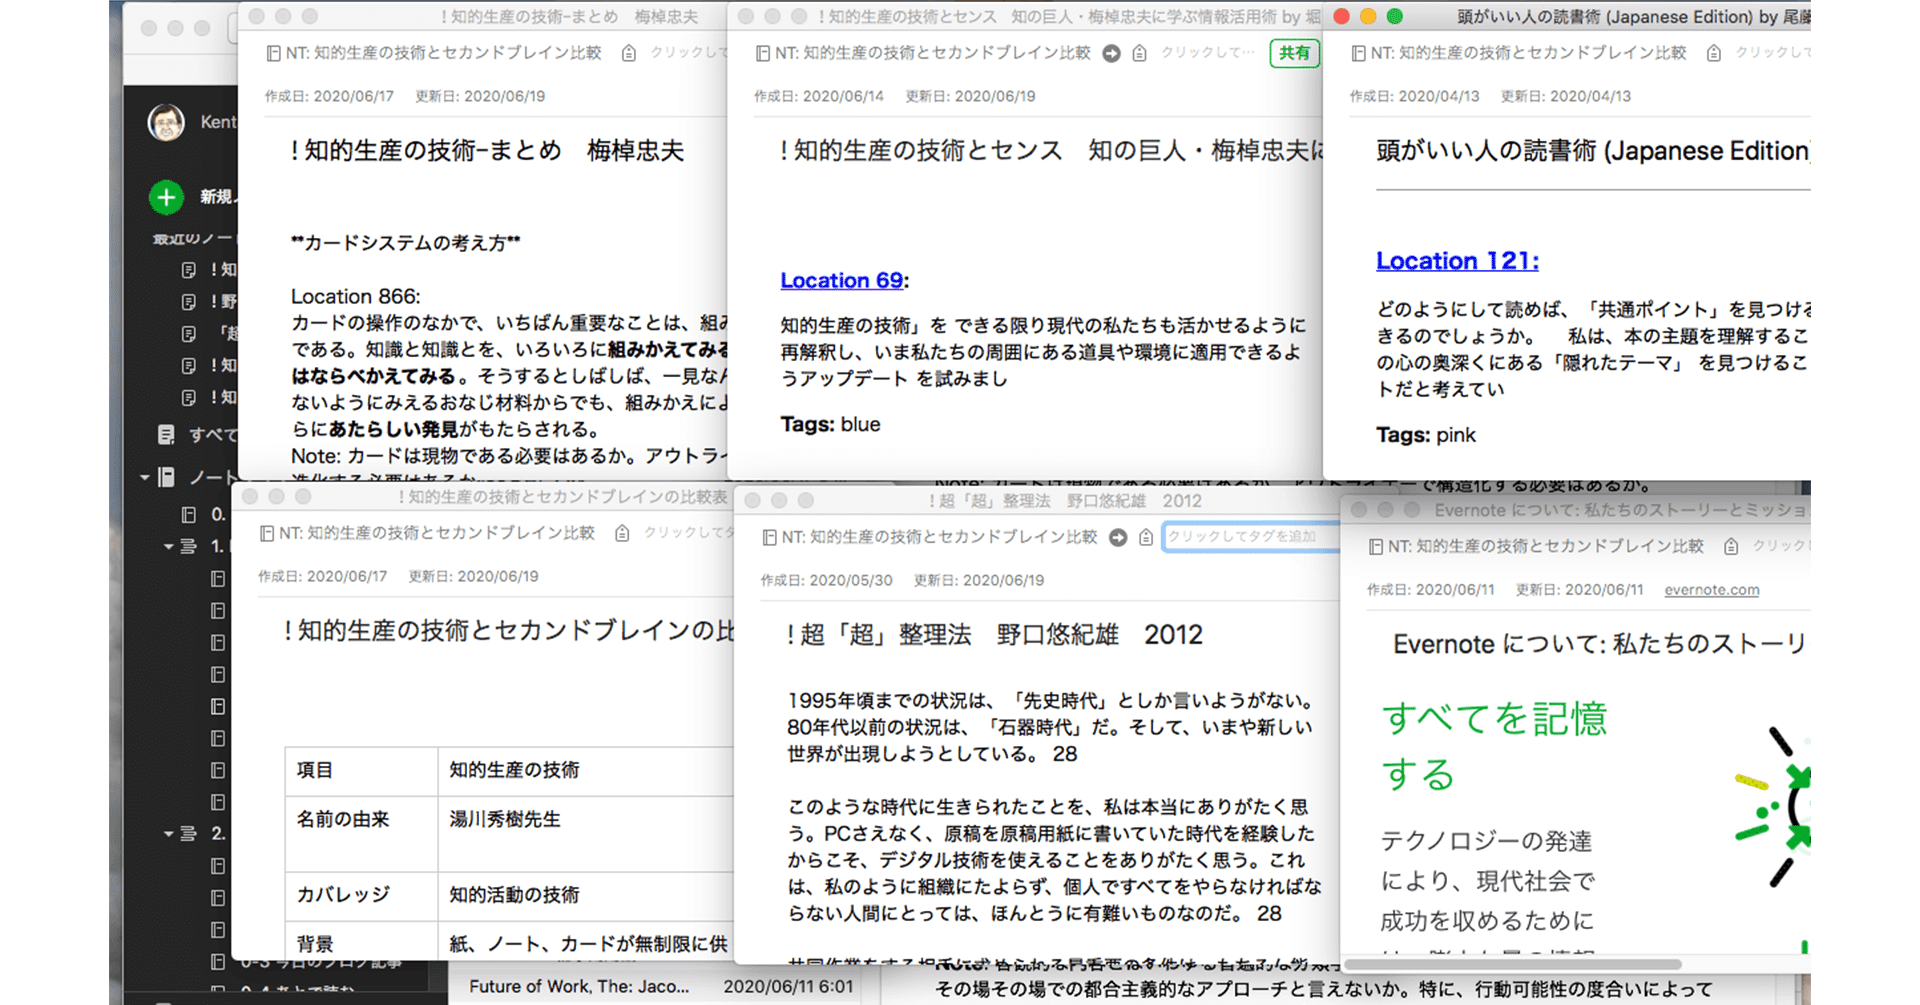1920x1005 pixels.
Task: Click lock icon in 頭がいい人の読書術 window
Action: 1713,53
